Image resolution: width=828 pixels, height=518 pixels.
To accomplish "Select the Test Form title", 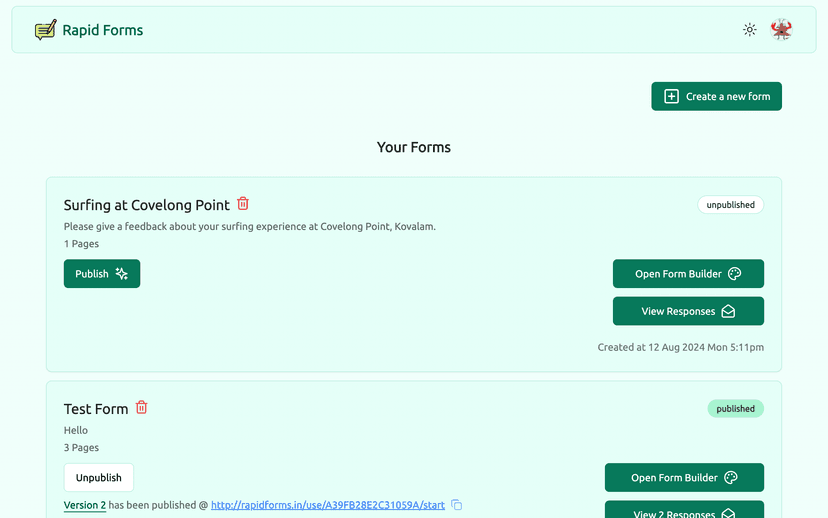I will [96, 409].
